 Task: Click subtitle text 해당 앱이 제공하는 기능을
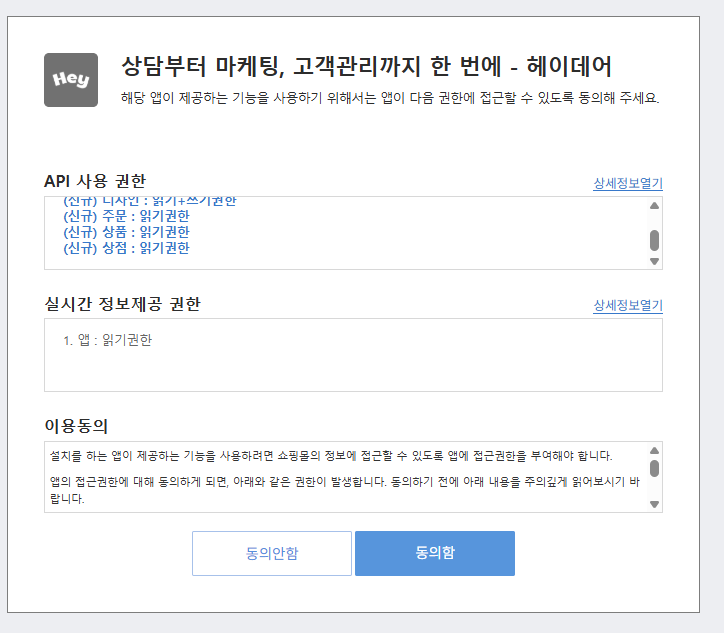coord(390,98)
